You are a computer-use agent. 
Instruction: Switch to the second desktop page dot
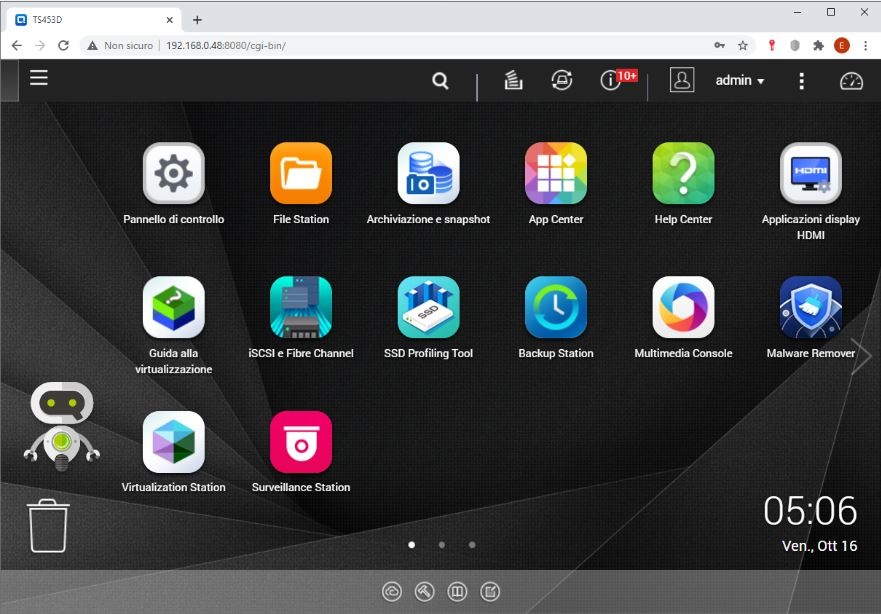pos(442,545)
